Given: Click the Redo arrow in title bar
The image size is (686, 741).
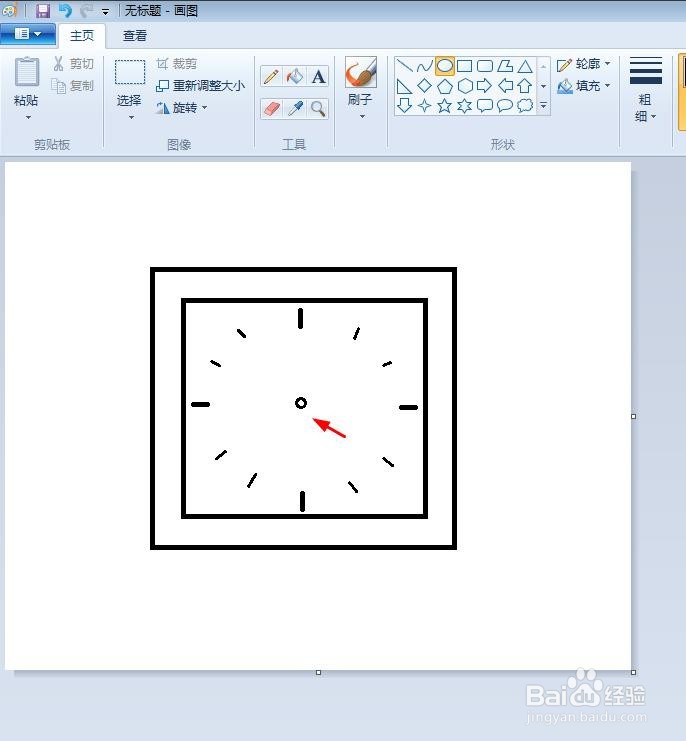Looking at the screenshot, I should [x=86, y=10].
